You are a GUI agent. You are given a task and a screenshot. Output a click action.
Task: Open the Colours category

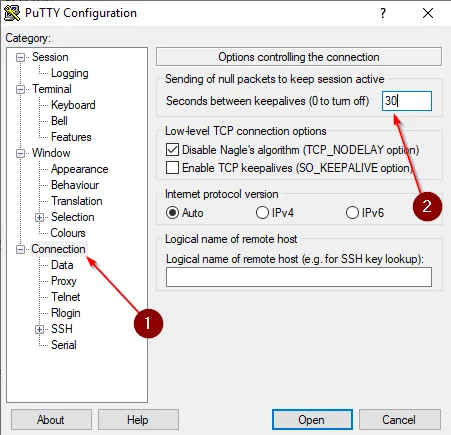[x=68, y=233]
